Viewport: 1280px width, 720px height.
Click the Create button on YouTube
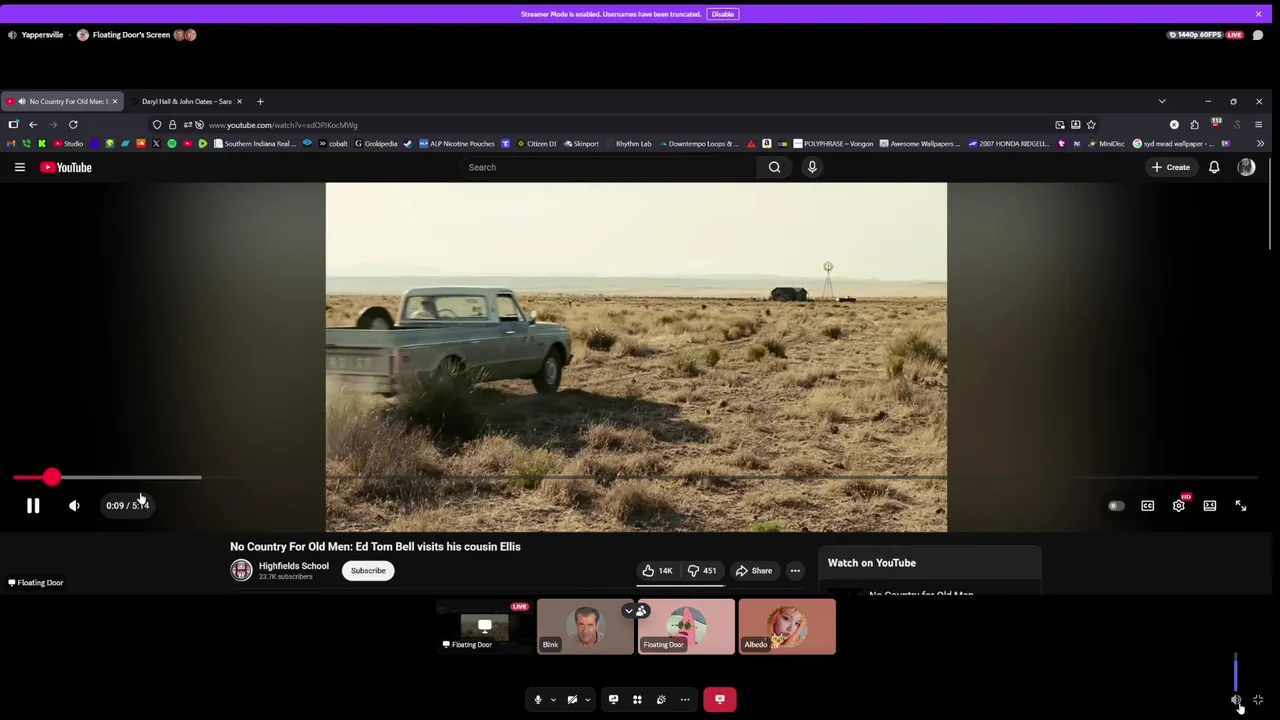pyautogui.click(x=1170, y=167)
